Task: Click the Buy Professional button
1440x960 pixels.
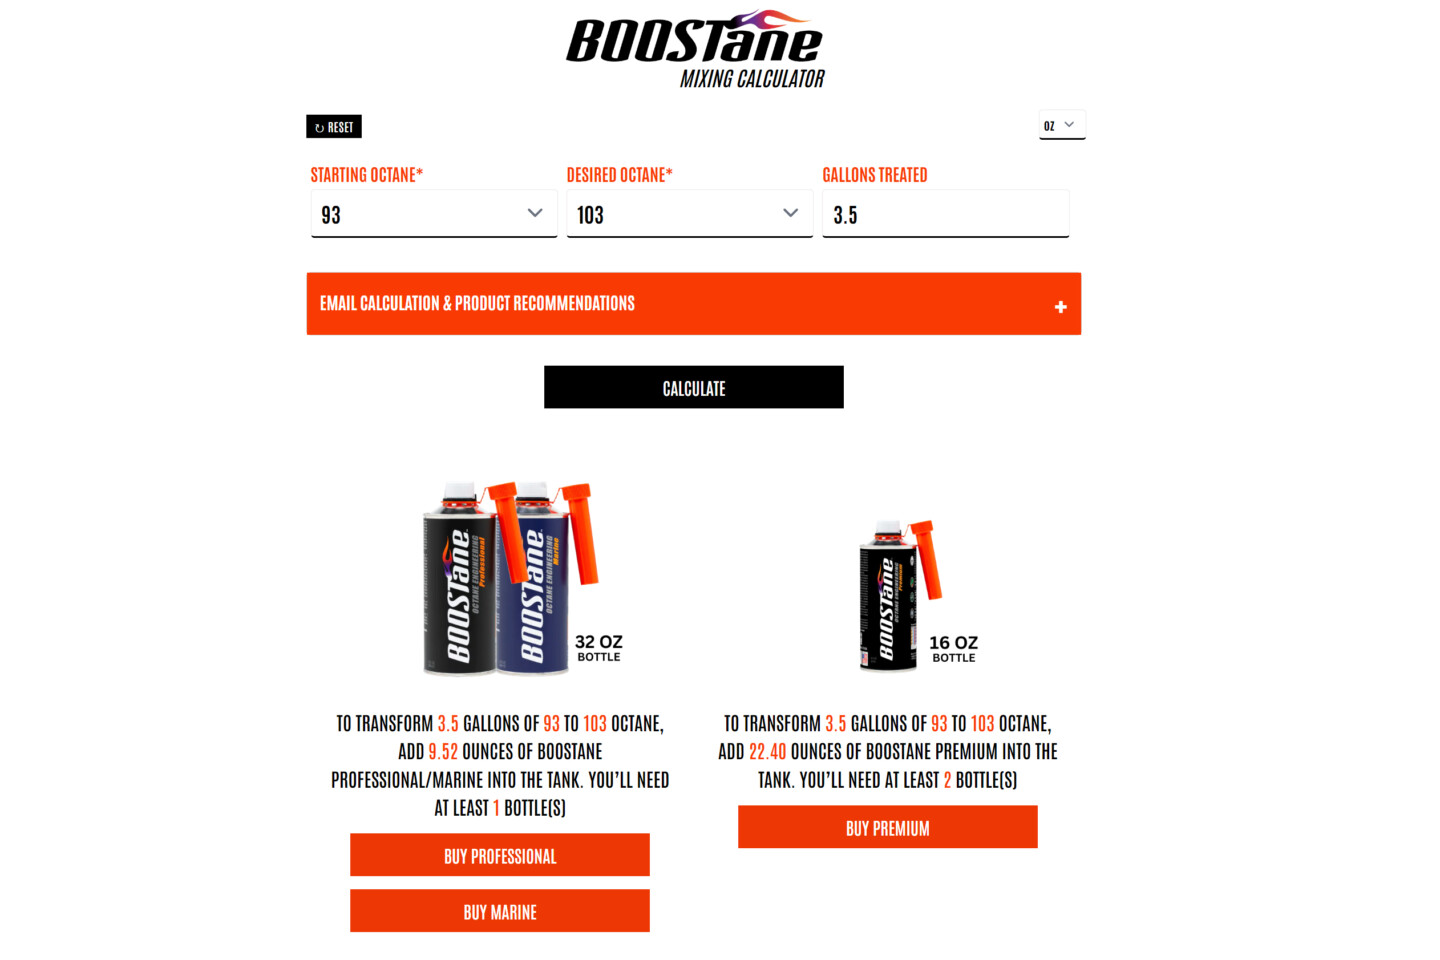Action: click(x=500, y=855)
